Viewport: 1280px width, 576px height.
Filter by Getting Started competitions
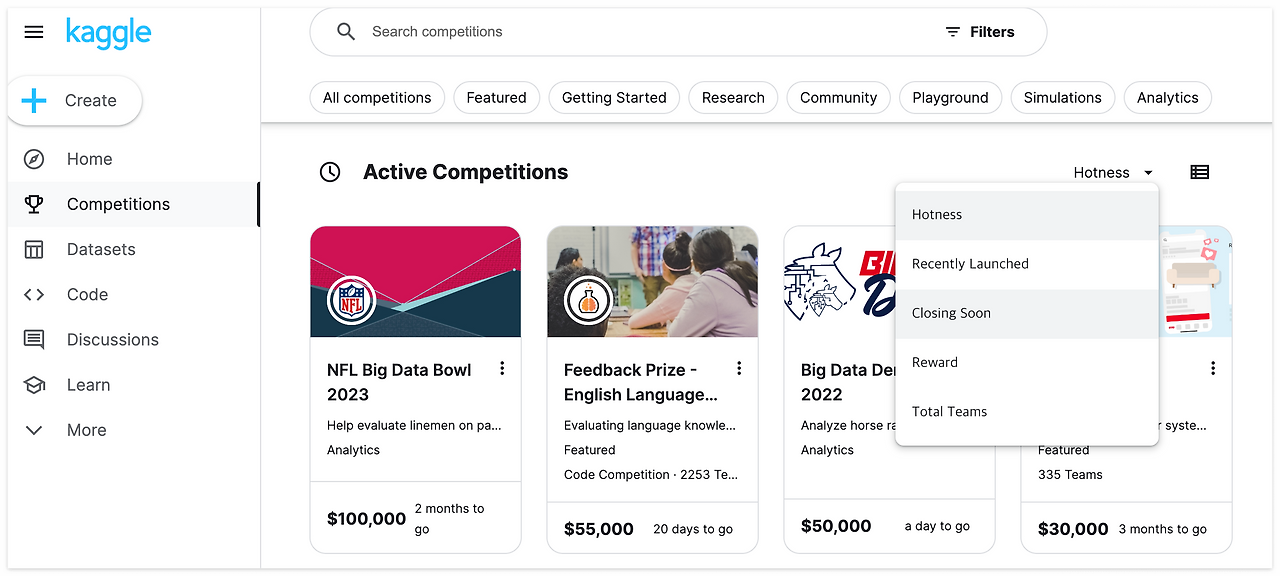coord(614,98)
